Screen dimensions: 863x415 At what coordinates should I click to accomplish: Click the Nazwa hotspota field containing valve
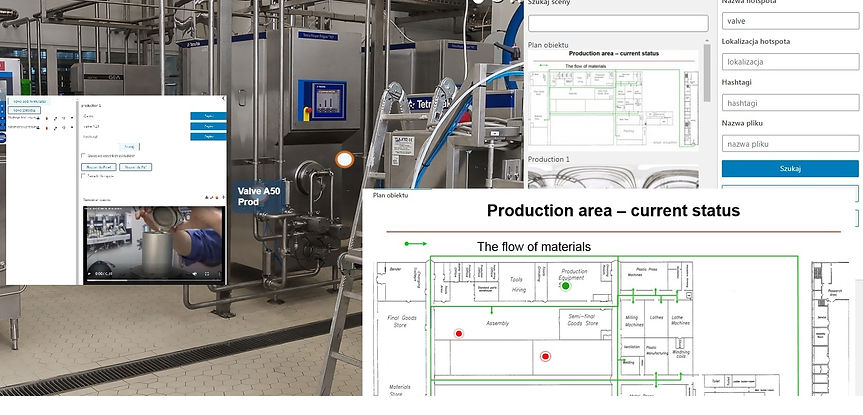click(790, 21)
